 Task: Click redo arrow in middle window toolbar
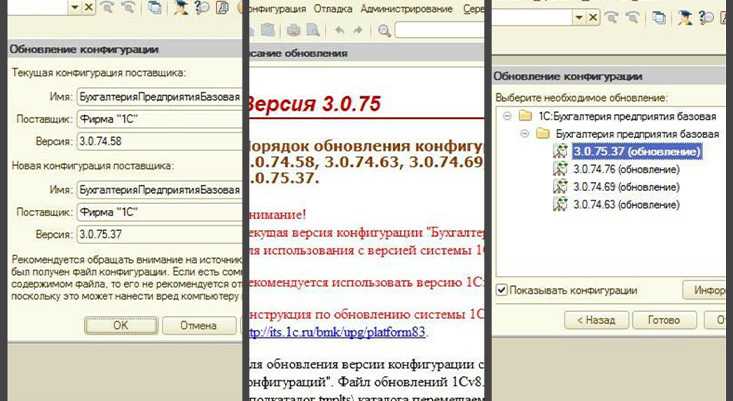click(358, 31)
